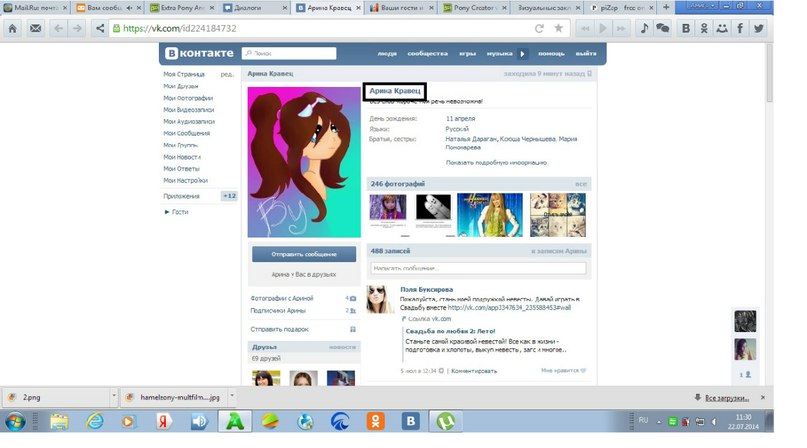Open помощь in the VK header
The height and width of the screenshot is (448, 807).
[551, 54]
